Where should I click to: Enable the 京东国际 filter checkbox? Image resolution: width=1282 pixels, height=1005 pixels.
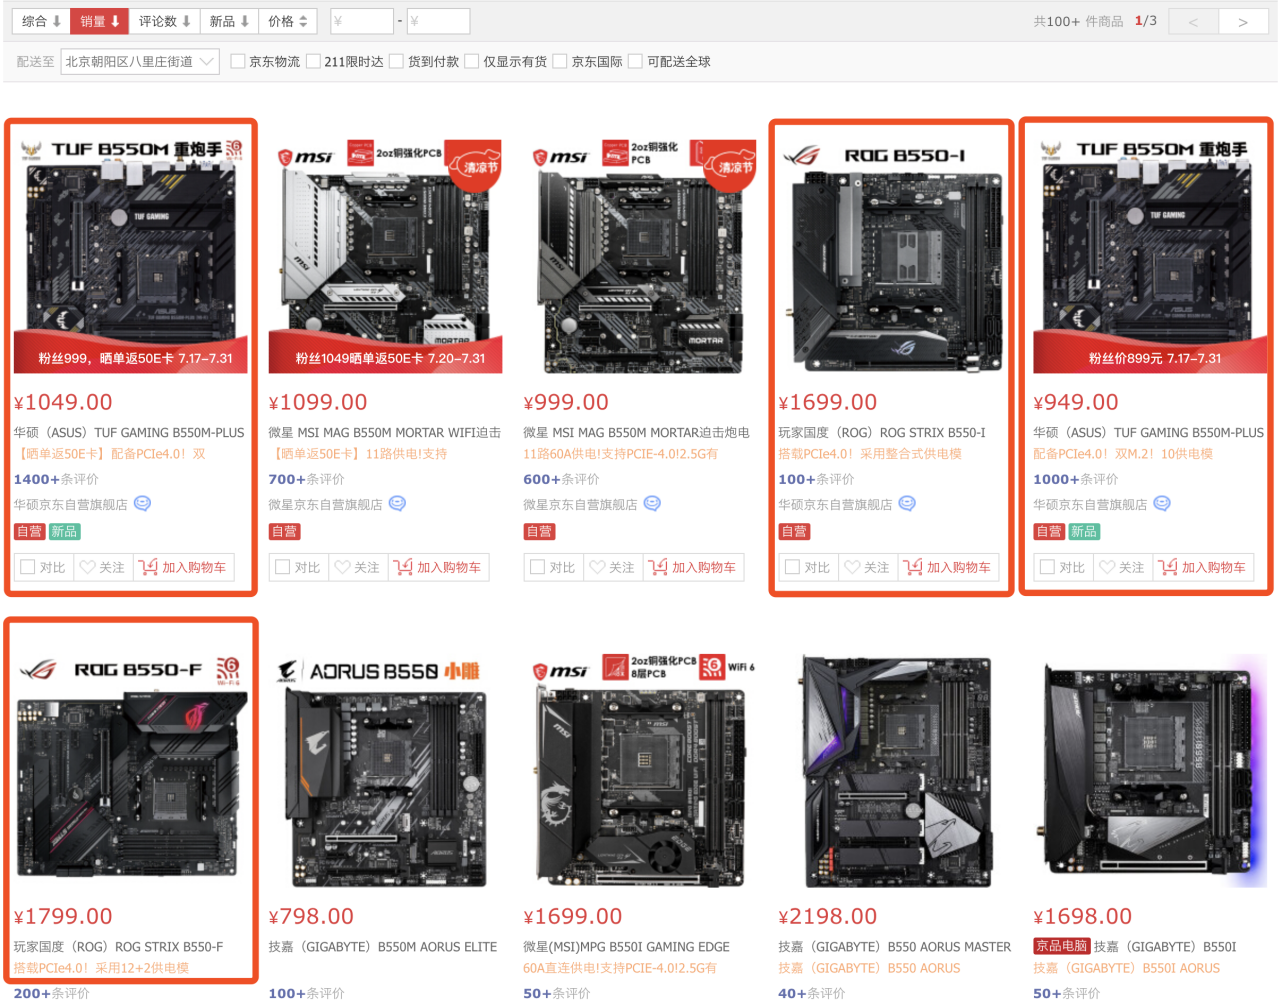(x=560, y=62)
